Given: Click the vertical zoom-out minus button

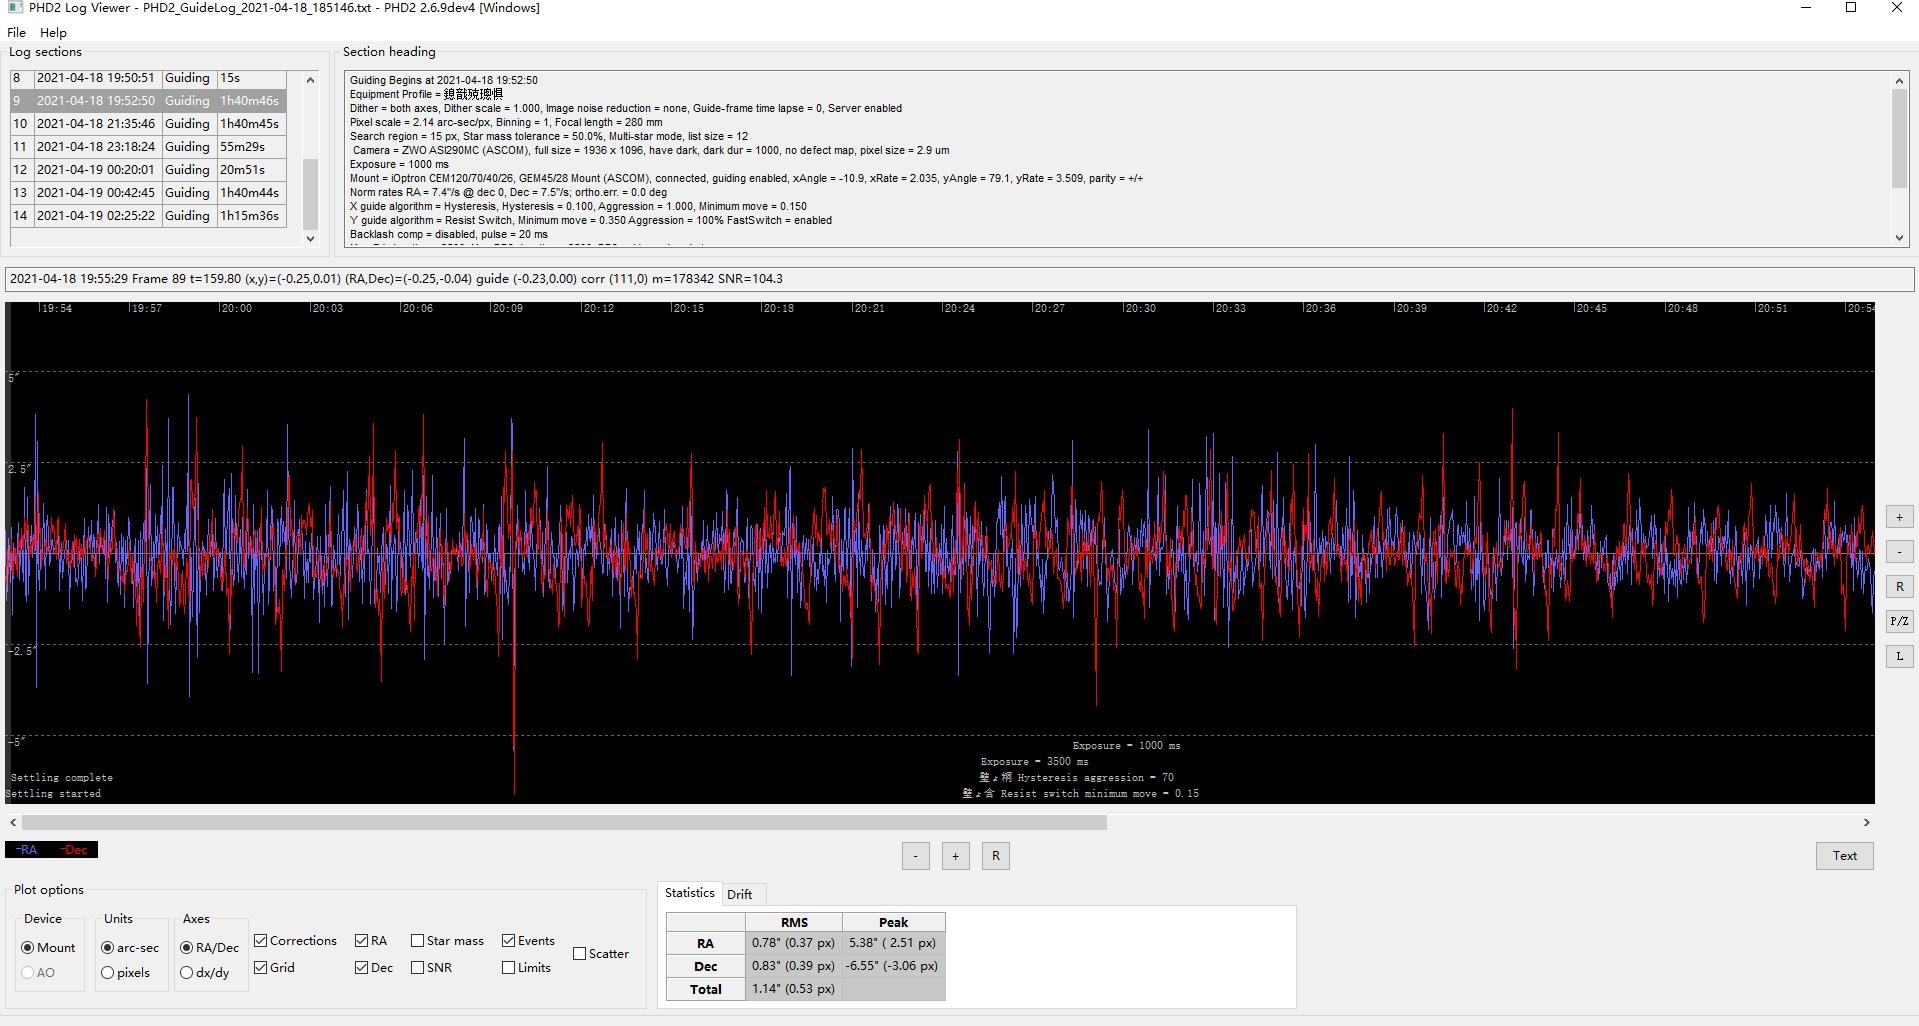Looking at the screenshot, I should click(x=1899, y=552).
